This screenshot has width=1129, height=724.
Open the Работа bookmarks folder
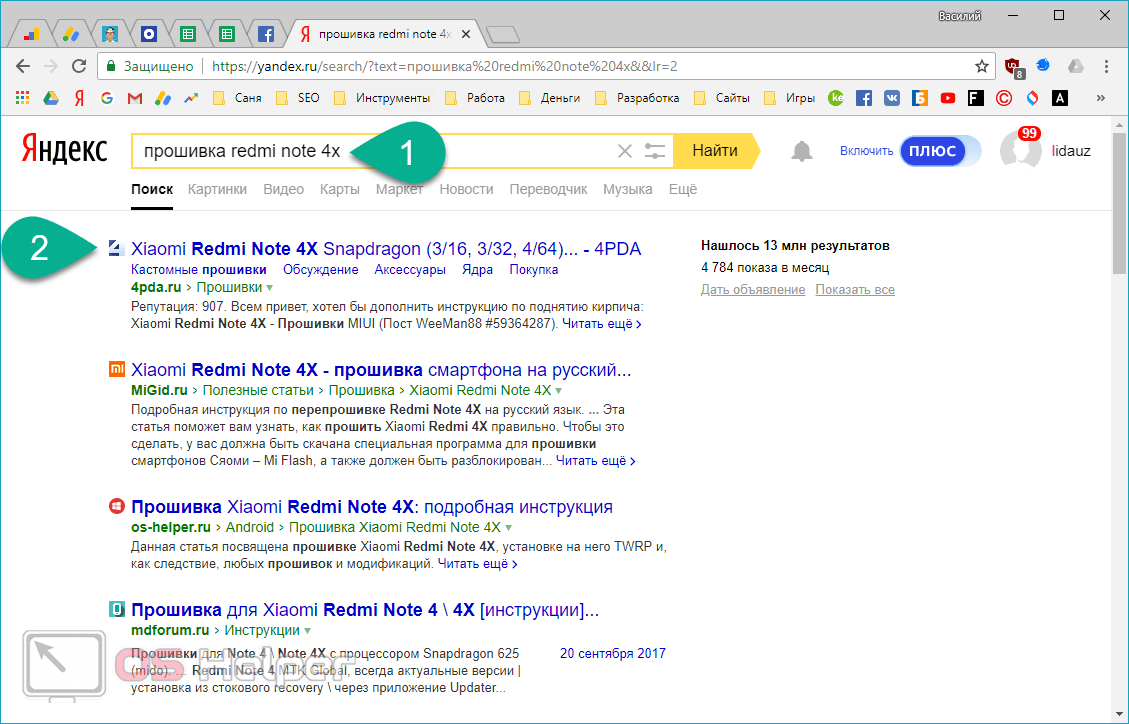coord(475,98)
